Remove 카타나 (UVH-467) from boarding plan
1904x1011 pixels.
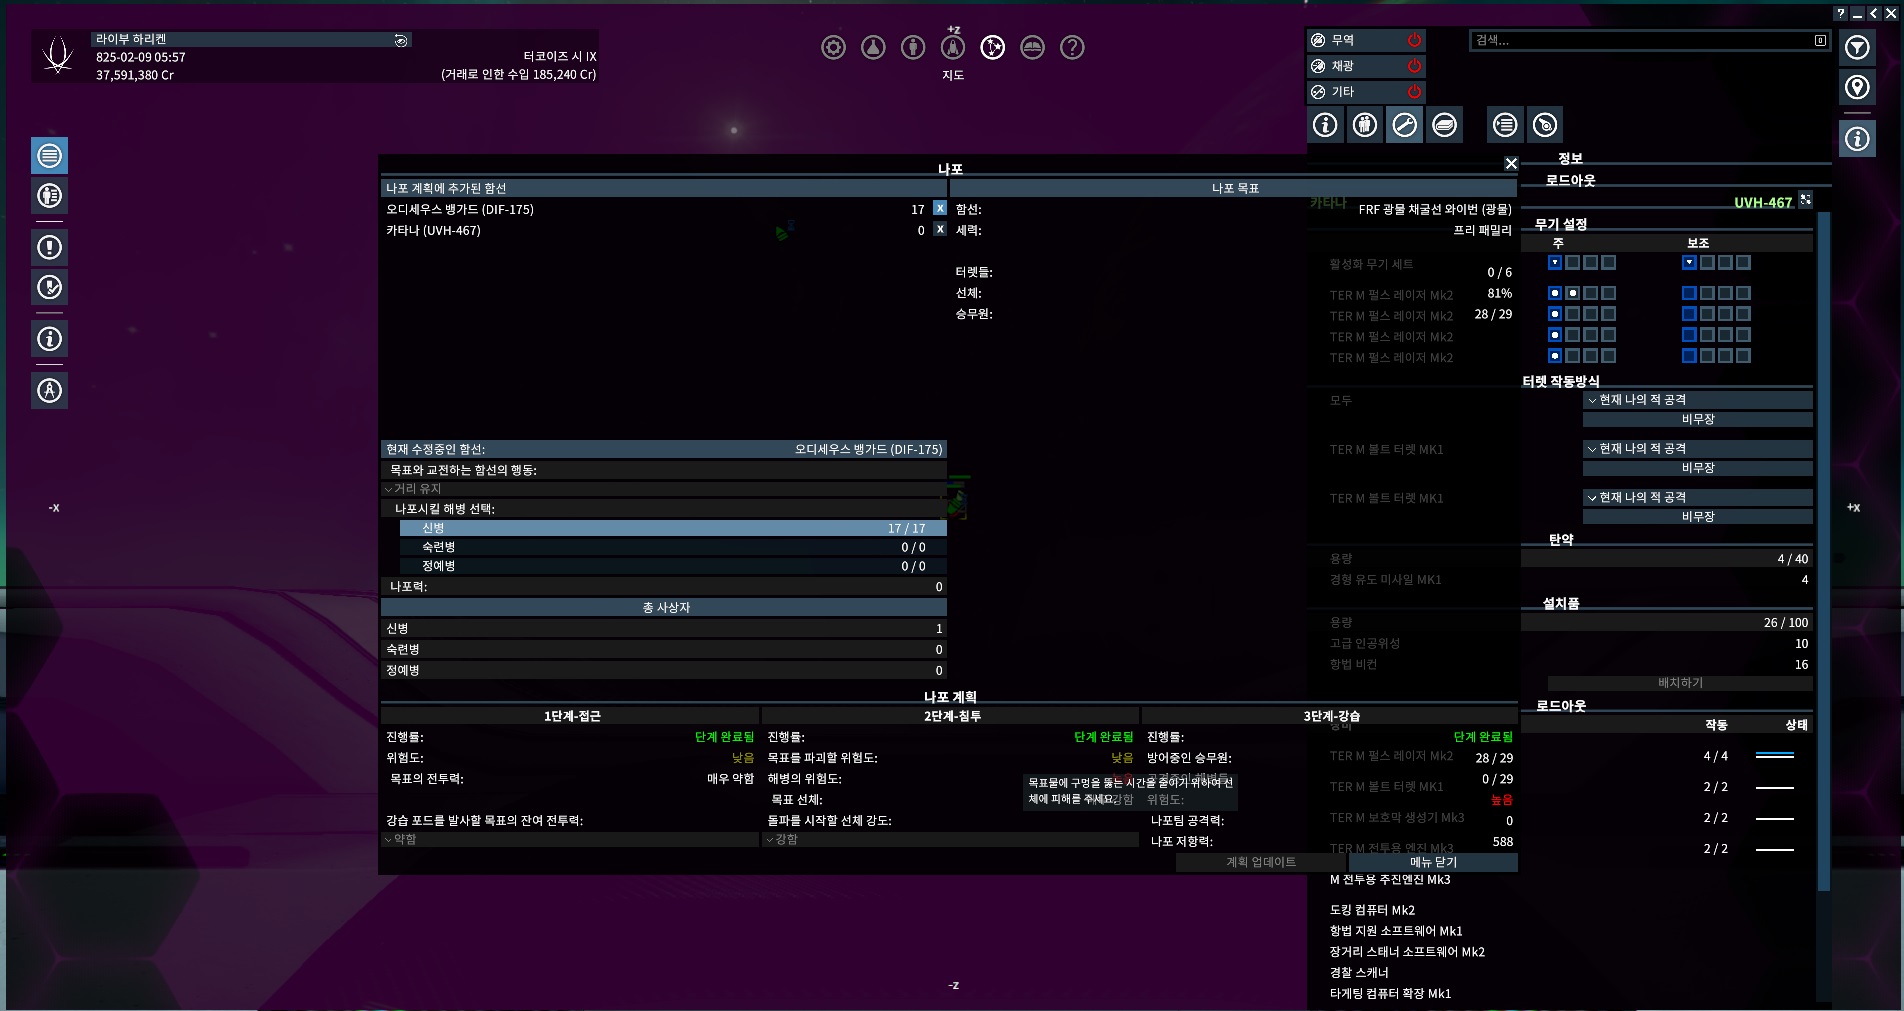940,229
